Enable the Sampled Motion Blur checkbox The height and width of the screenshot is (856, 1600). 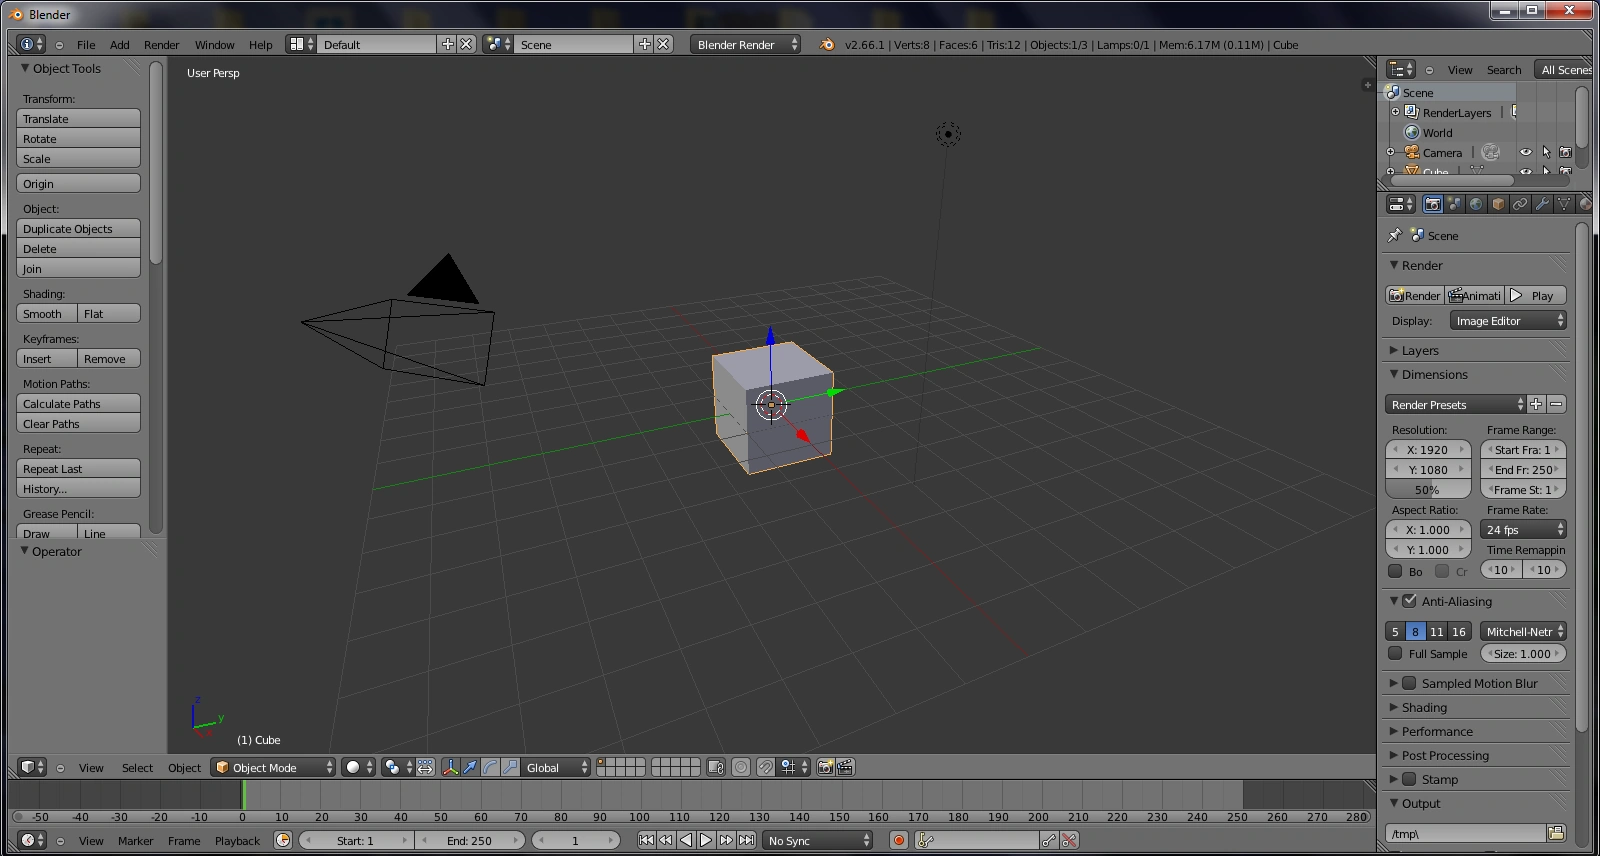tap(1409, 683)
